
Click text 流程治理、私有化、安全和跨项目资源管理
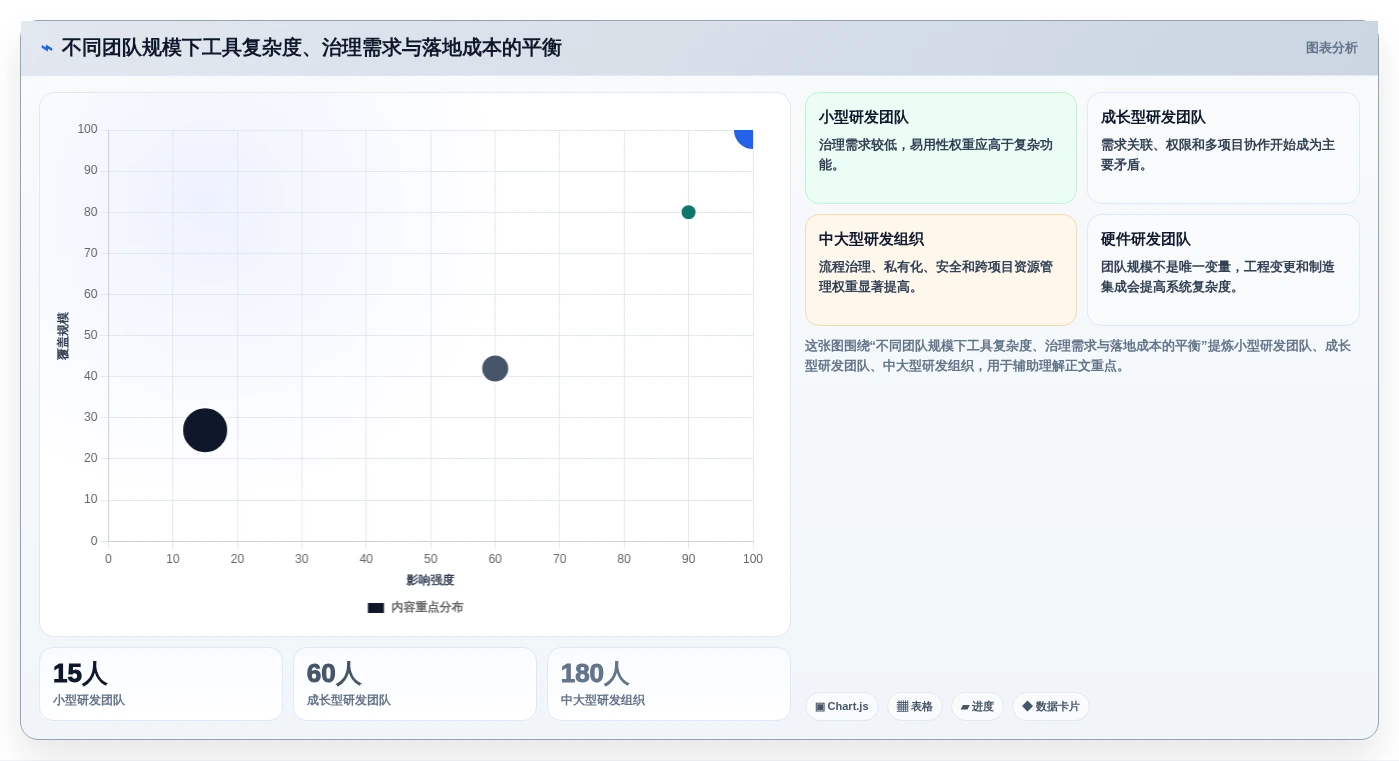[x=936, y=277]
